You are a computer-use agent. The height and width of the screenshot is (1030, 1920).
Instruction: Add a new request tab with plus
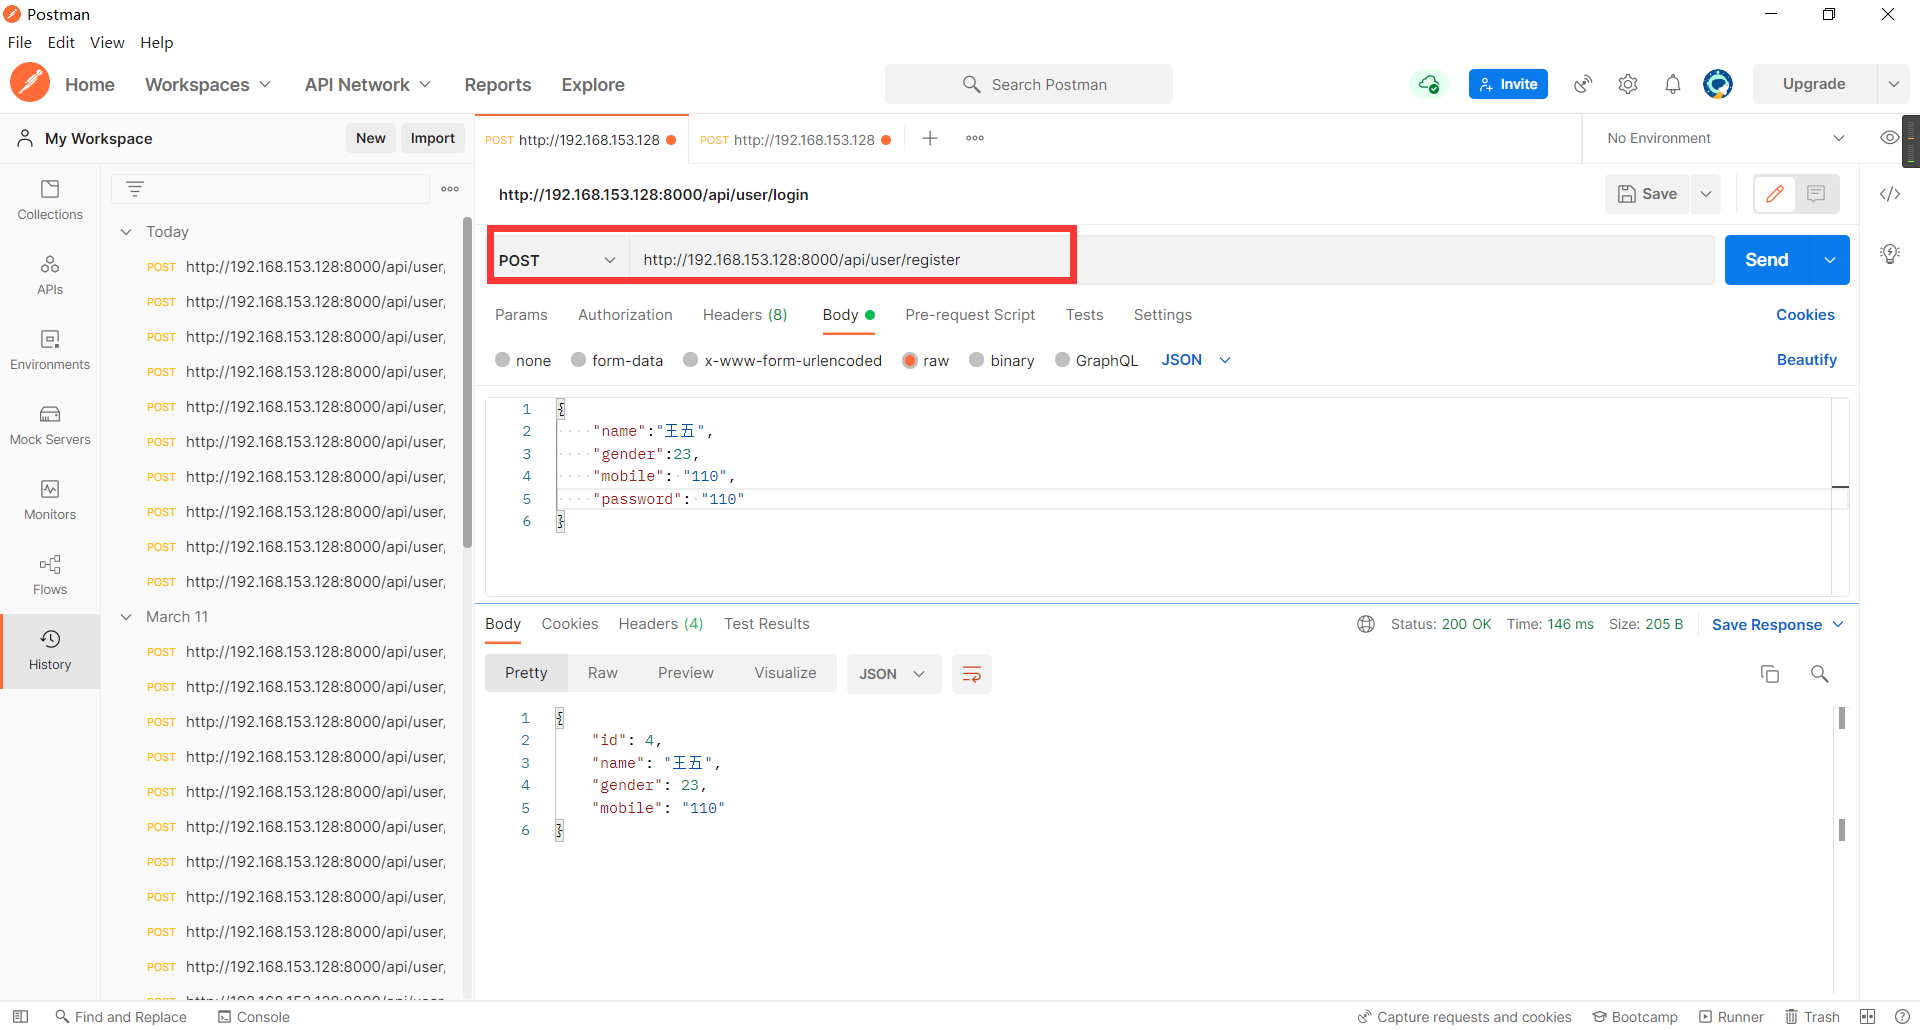click(930, 138)
